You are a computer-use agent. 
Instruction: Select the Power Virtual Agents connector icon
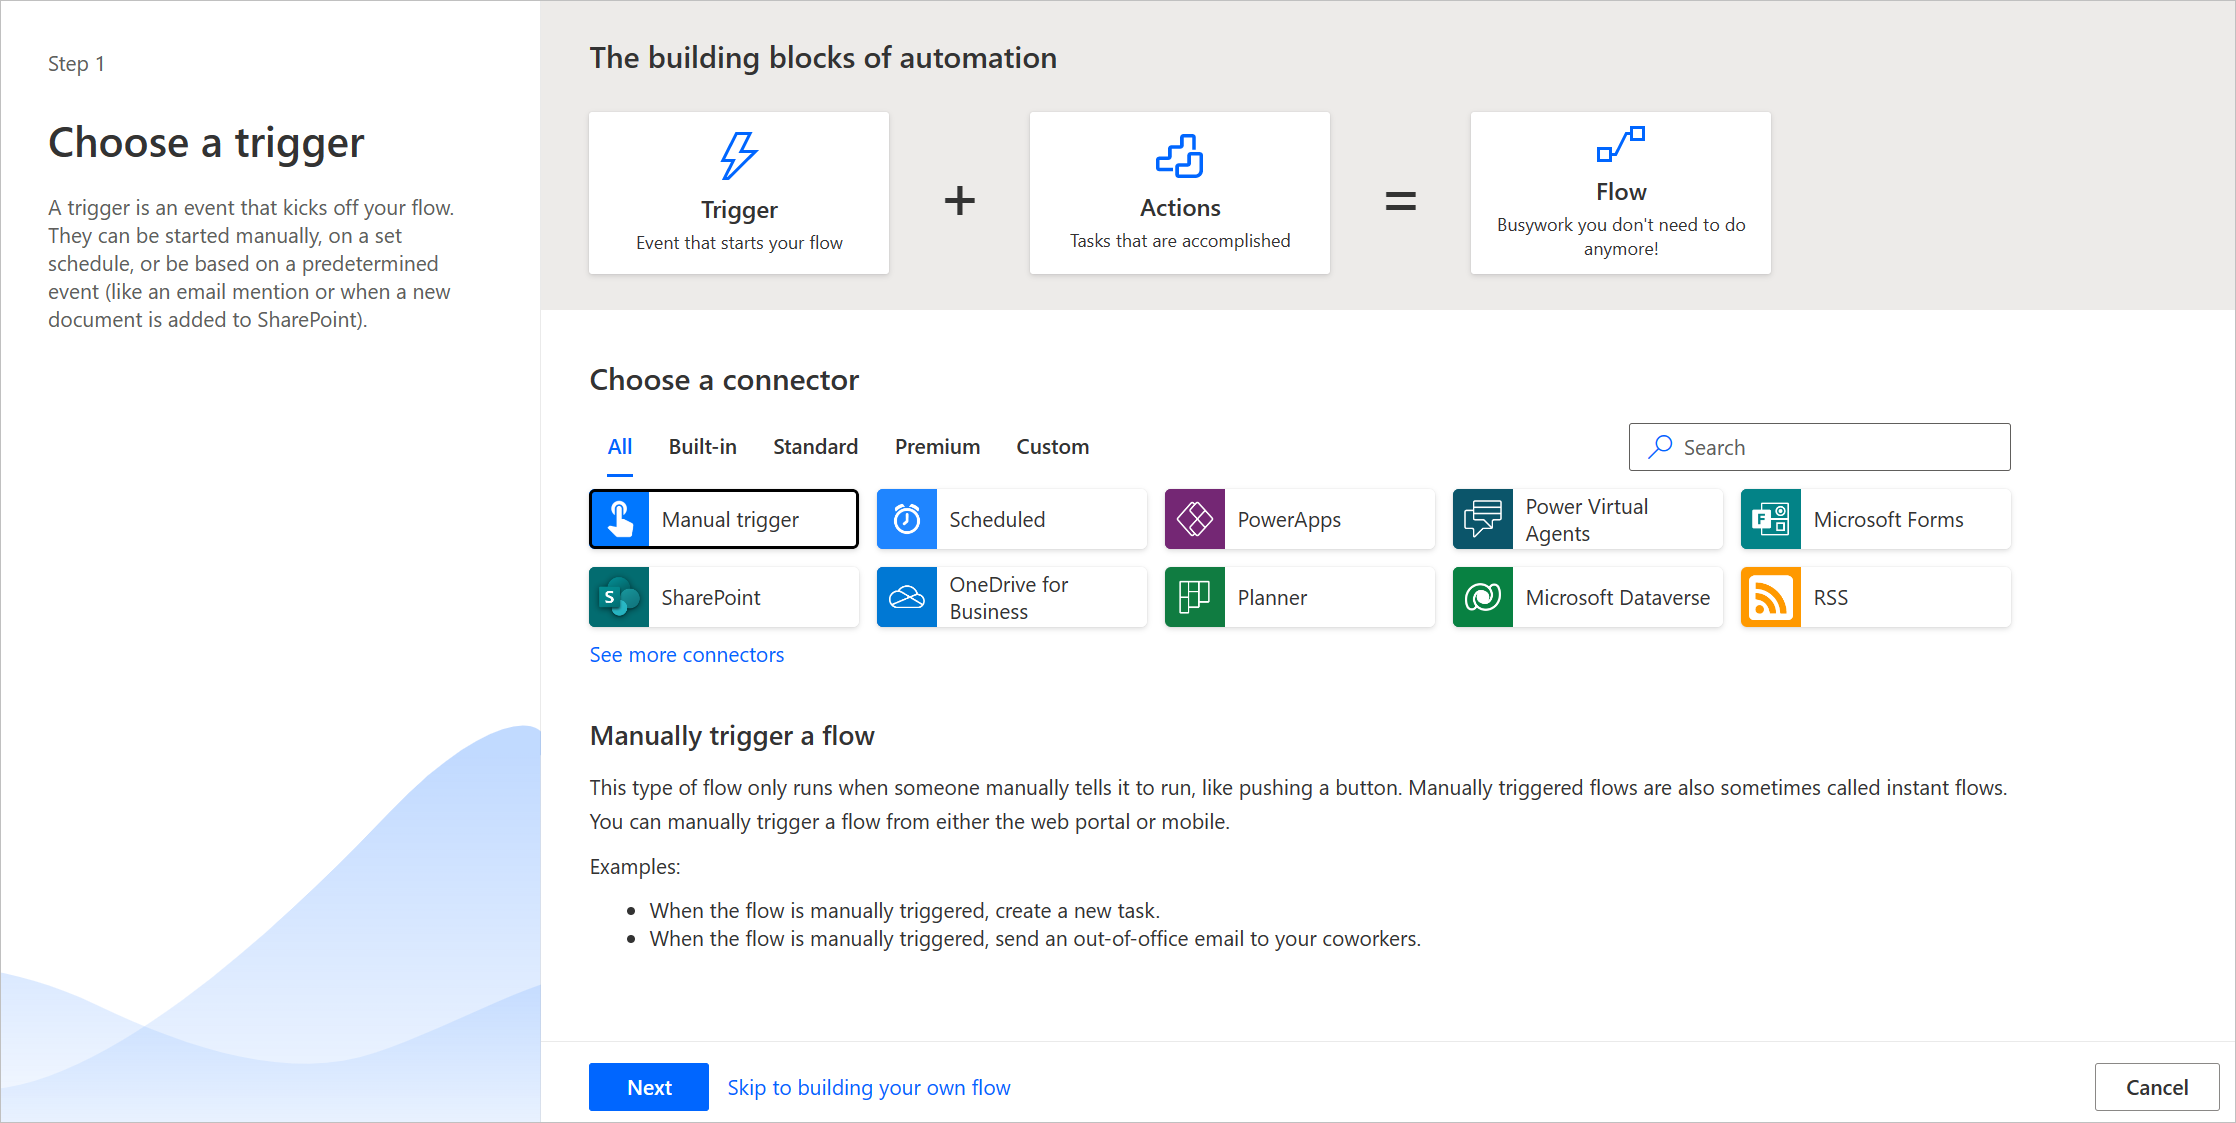[x=1483, y=517]
